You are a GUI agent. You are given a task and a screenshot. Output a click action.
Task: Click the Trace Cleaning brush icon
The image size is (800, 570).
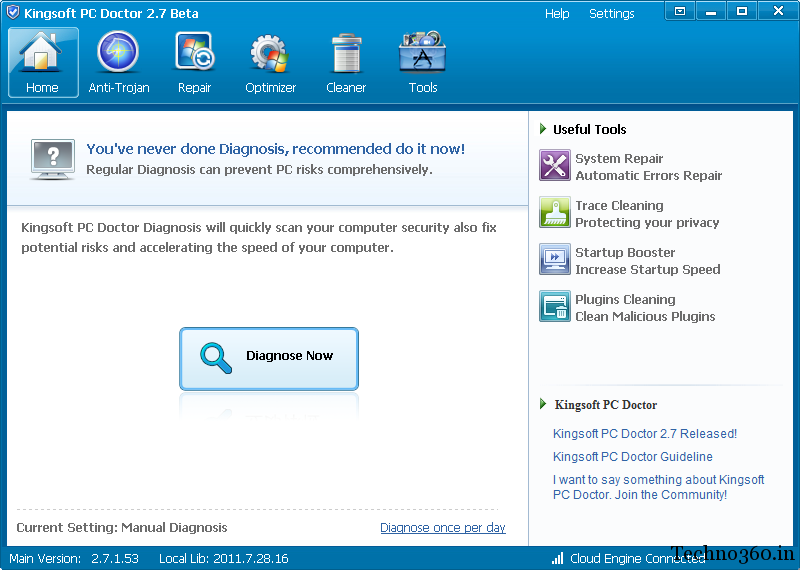coord(555,212)
